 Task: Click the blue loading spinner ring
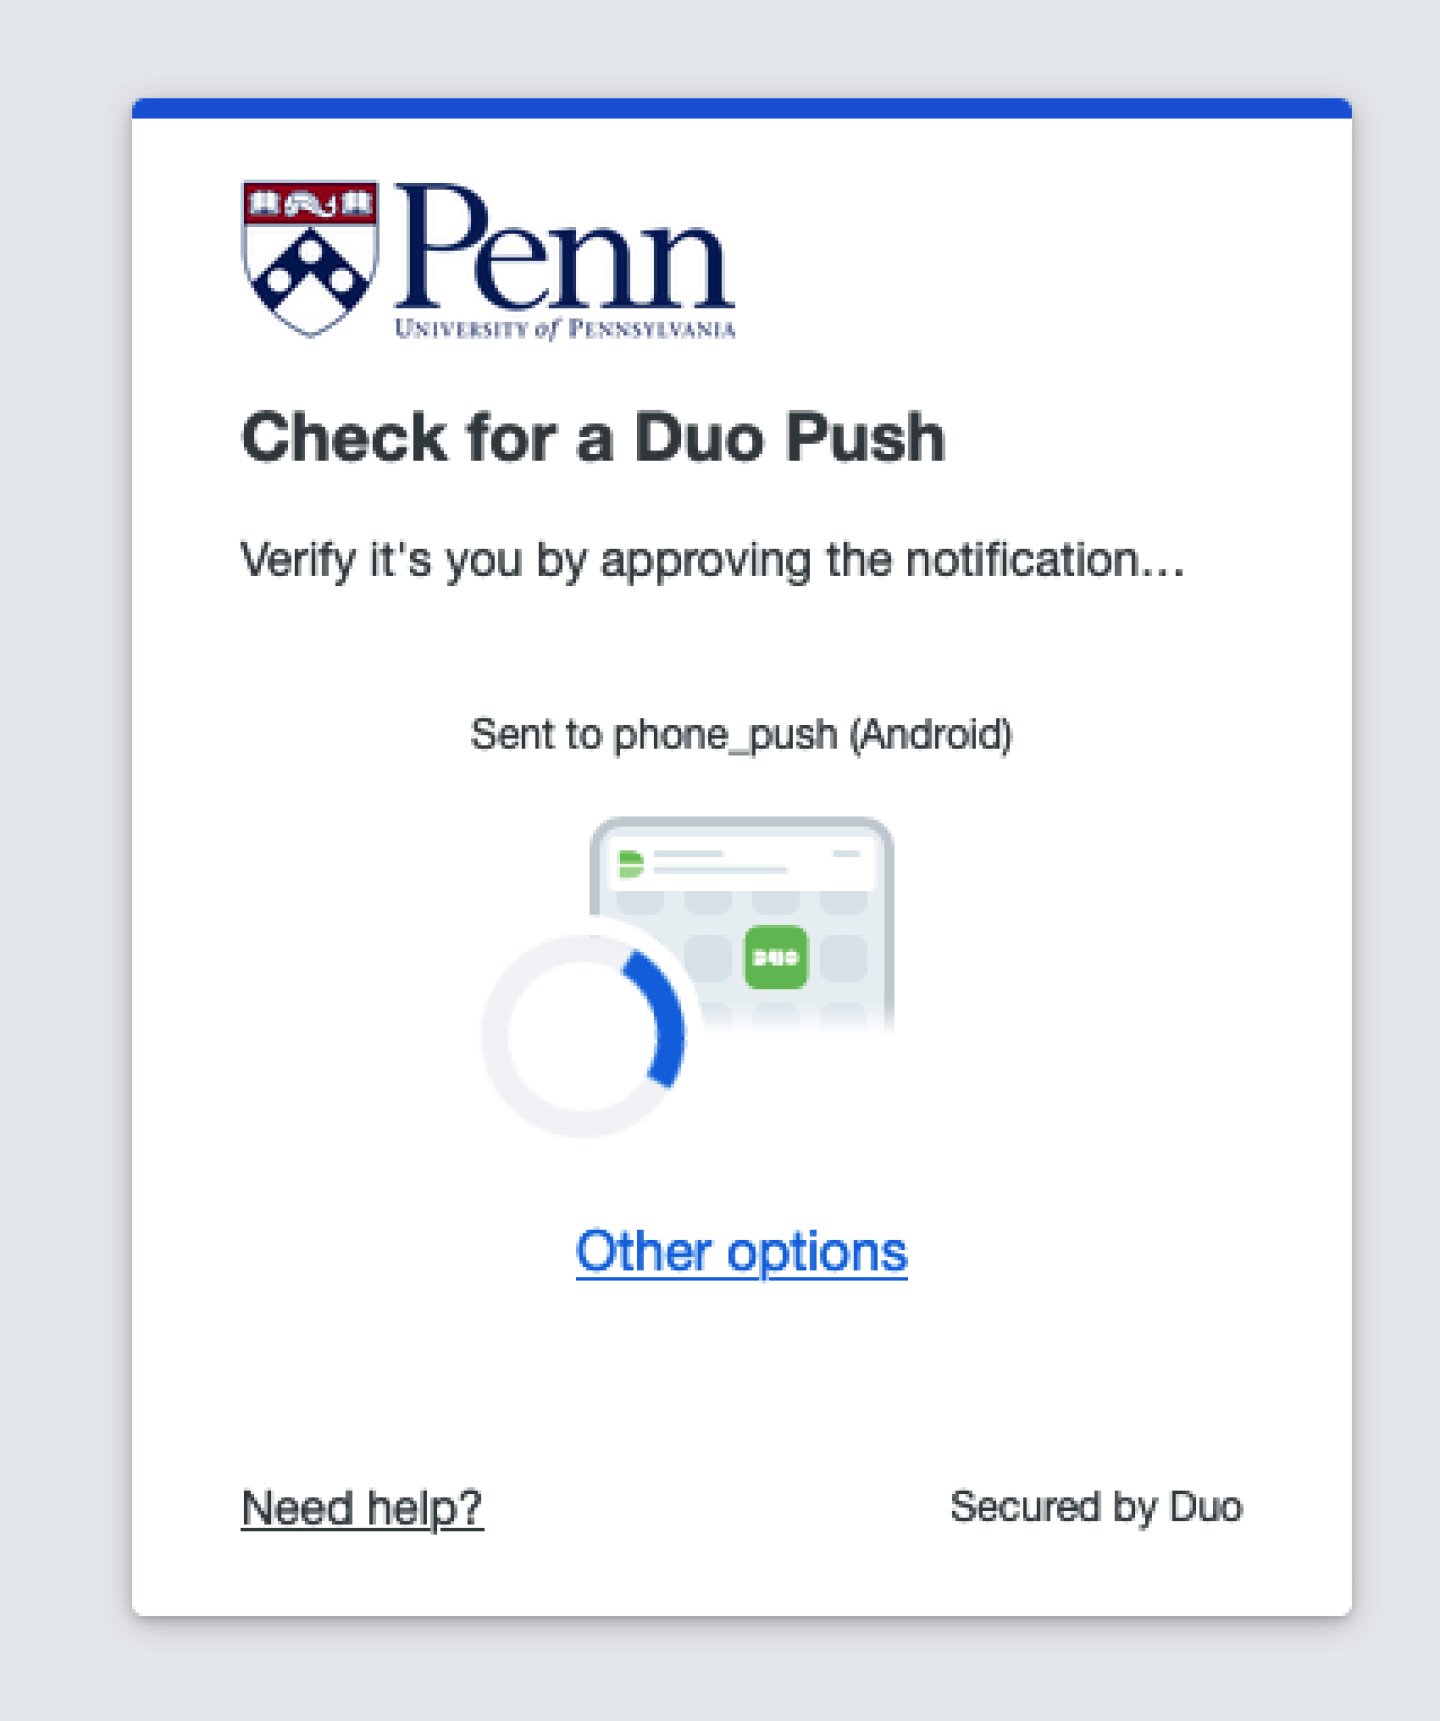point(584,1035)
